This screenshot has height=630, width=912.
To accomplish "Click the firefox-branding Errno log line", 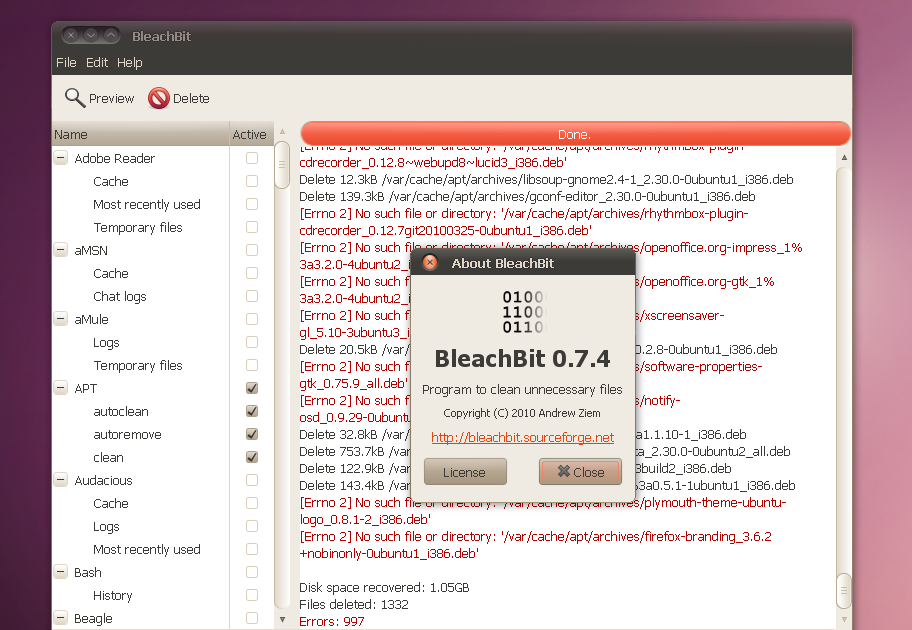I will point(535,545).
